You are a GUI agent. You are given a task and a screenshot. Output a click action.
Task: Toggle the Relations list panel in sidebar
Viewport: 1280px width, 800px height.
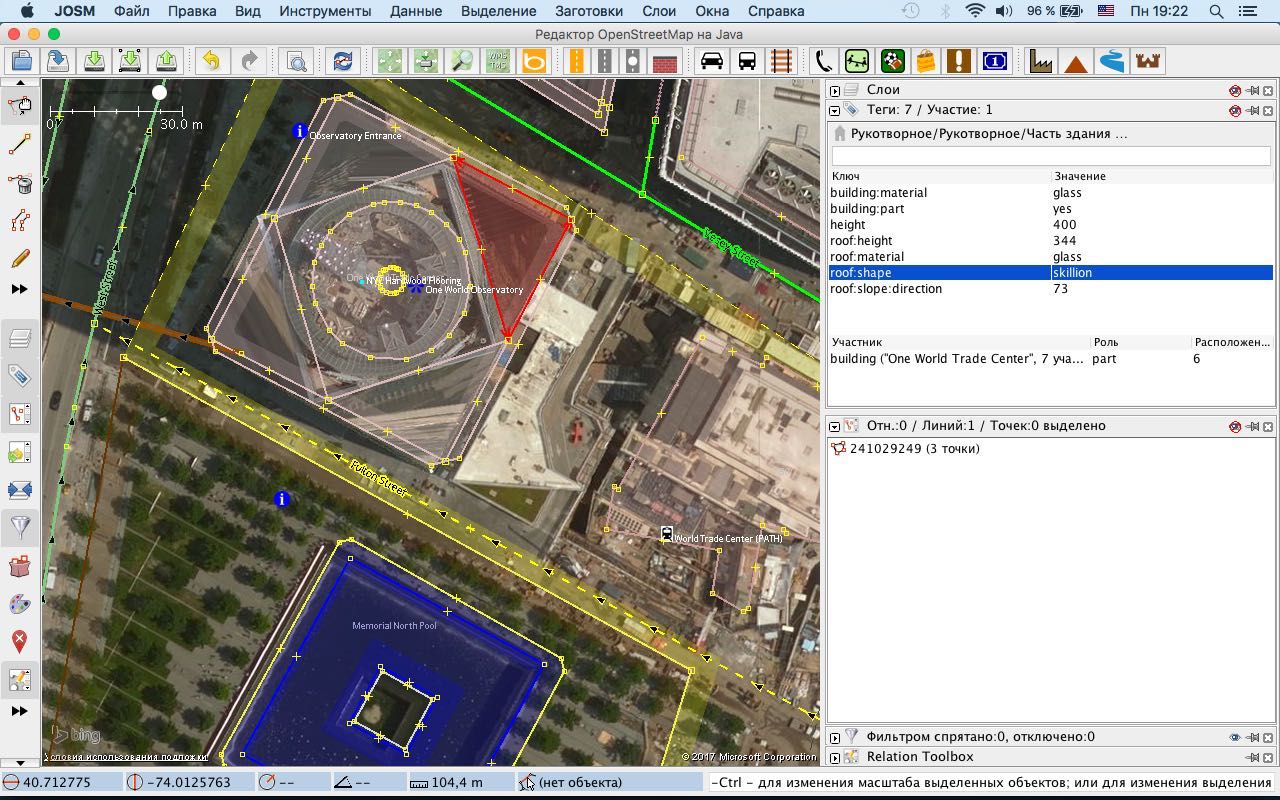point(20,452)
